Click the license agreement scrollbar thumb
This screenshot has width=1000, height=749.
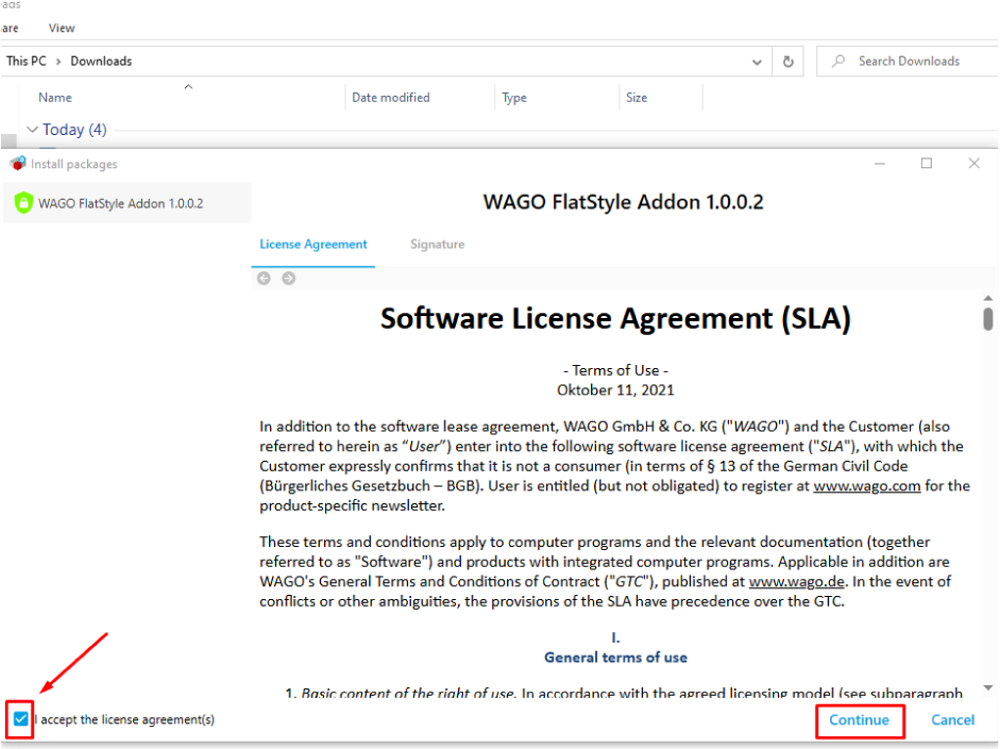(x=988, y=318)
